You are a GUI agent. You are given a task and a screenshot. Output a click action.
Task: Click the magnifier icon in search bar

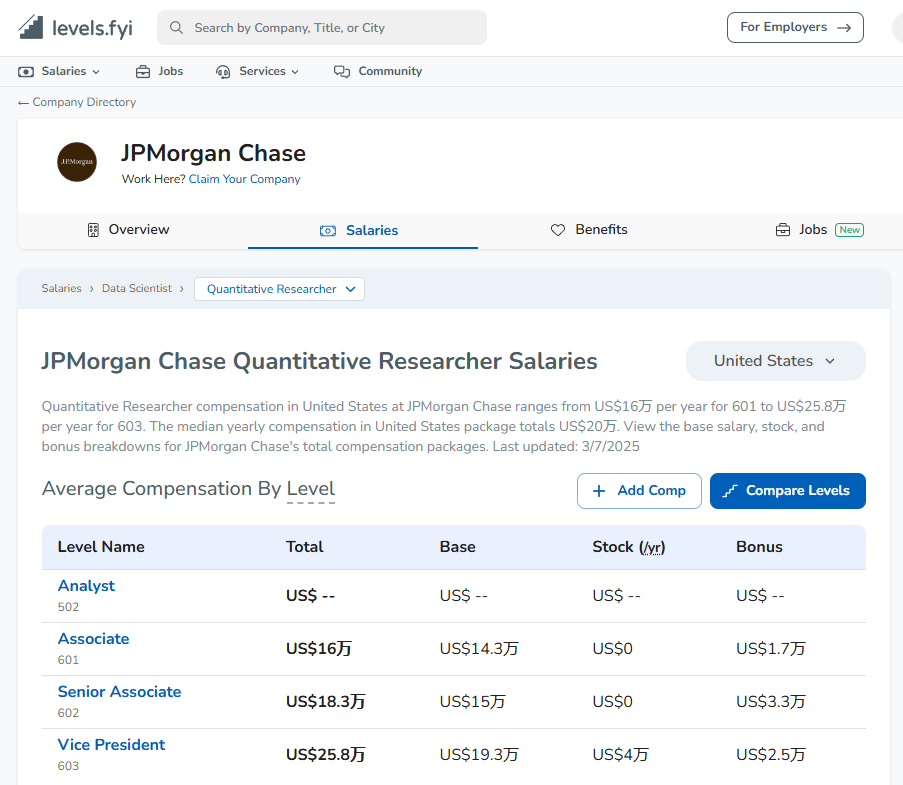(x=176, y=28)
